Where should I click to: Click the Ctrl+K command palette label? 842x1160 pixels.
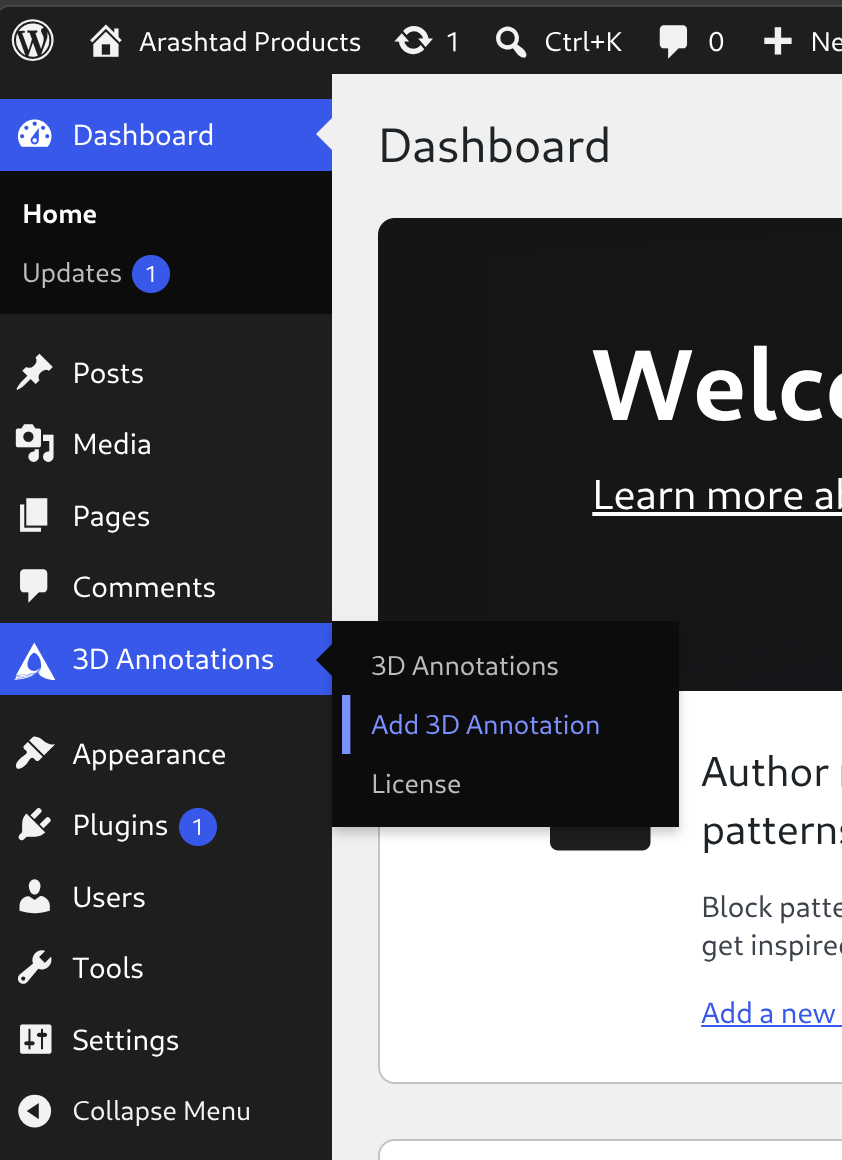tap(583, 42)
